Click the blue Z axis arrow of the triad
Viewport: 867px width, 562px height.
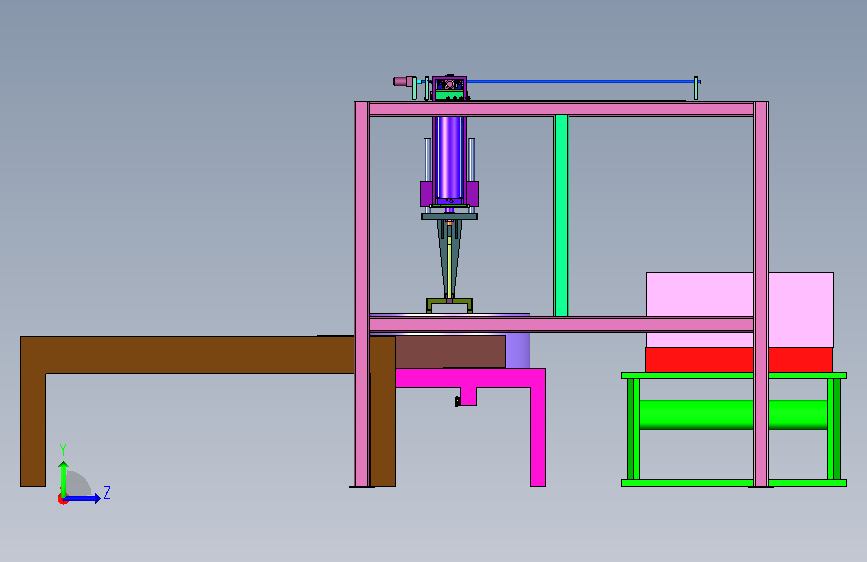pos(83,498)
